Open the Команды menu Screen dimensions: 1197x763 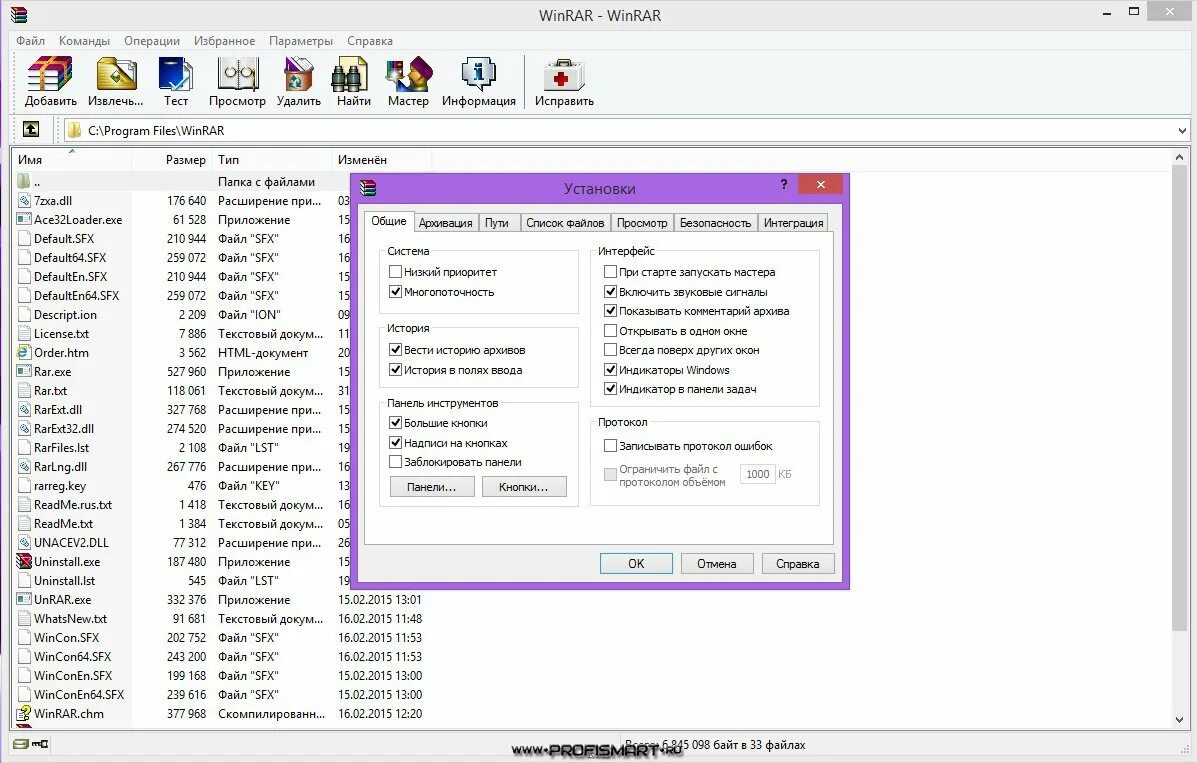[x=84, y=40]
